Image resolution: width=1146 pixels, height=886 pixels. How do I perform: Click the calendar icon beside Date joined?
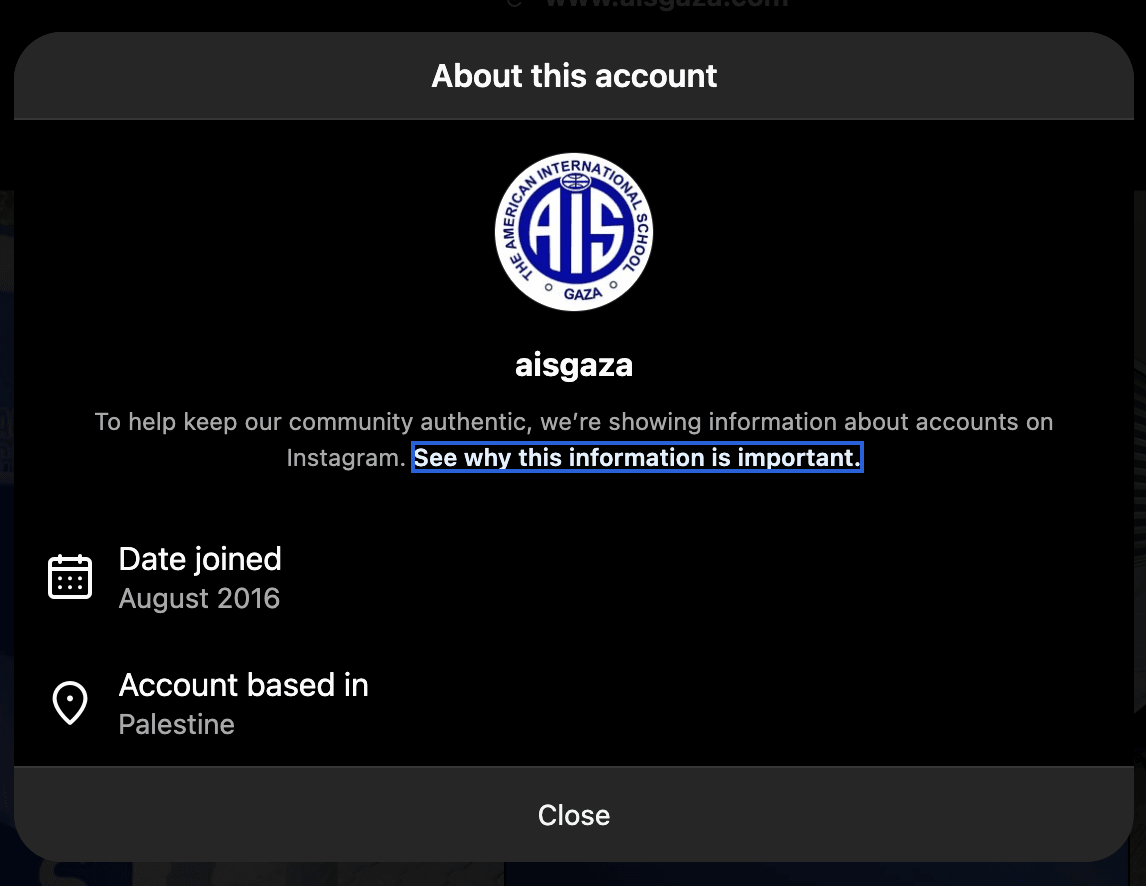pos(70,577)
